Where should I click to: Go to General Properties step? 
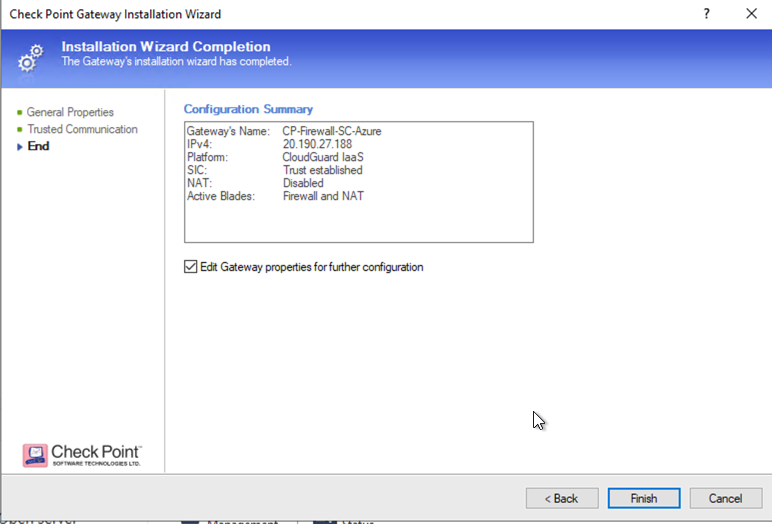pyautogui.click(x=70, y=112)
